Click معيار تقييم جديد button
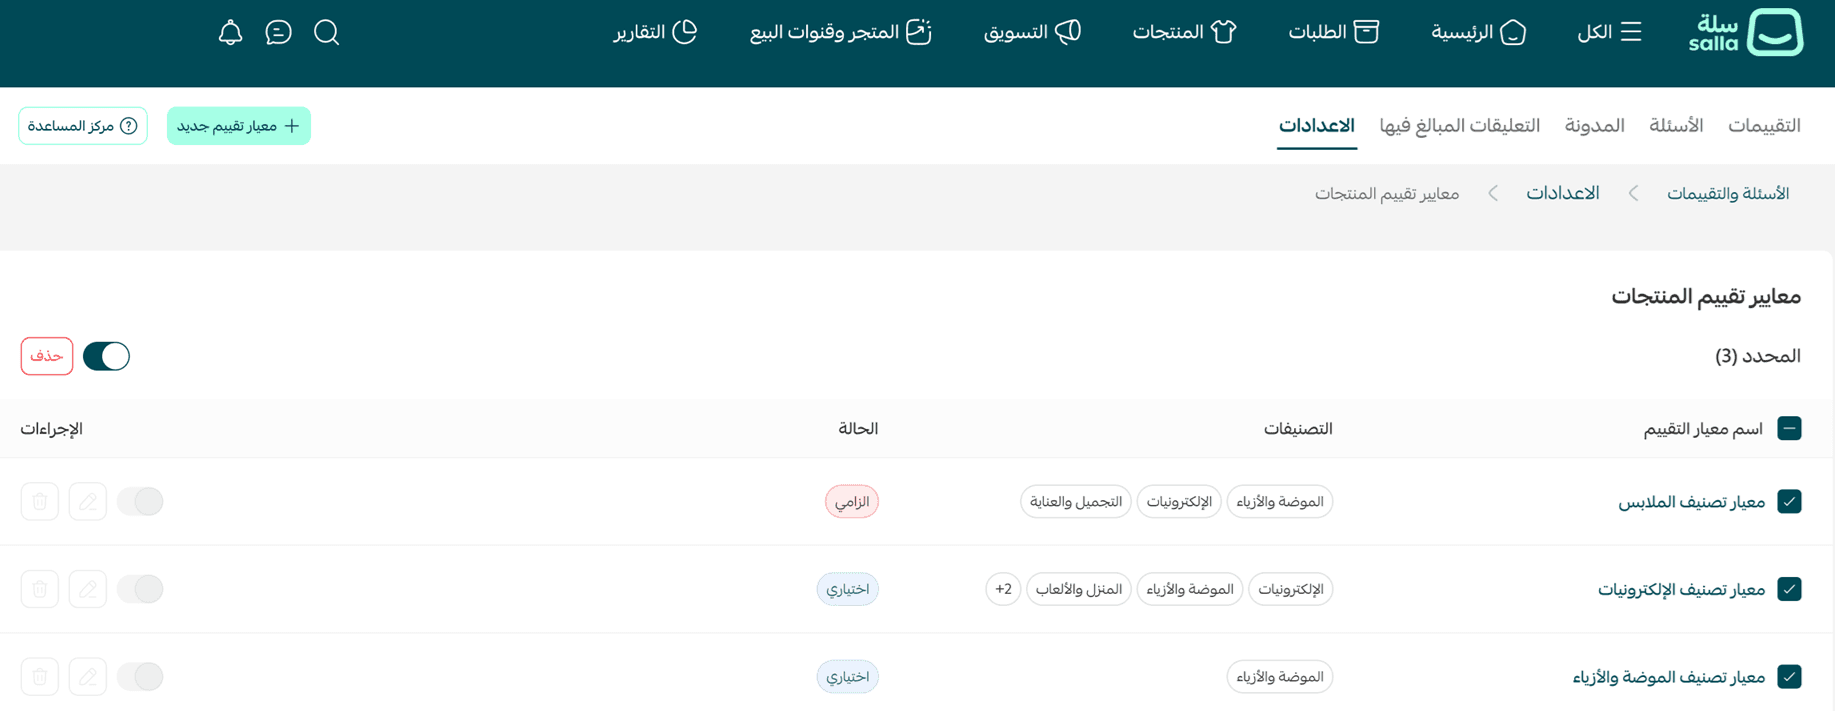The image size is (1835, 711). click(239, 126)
